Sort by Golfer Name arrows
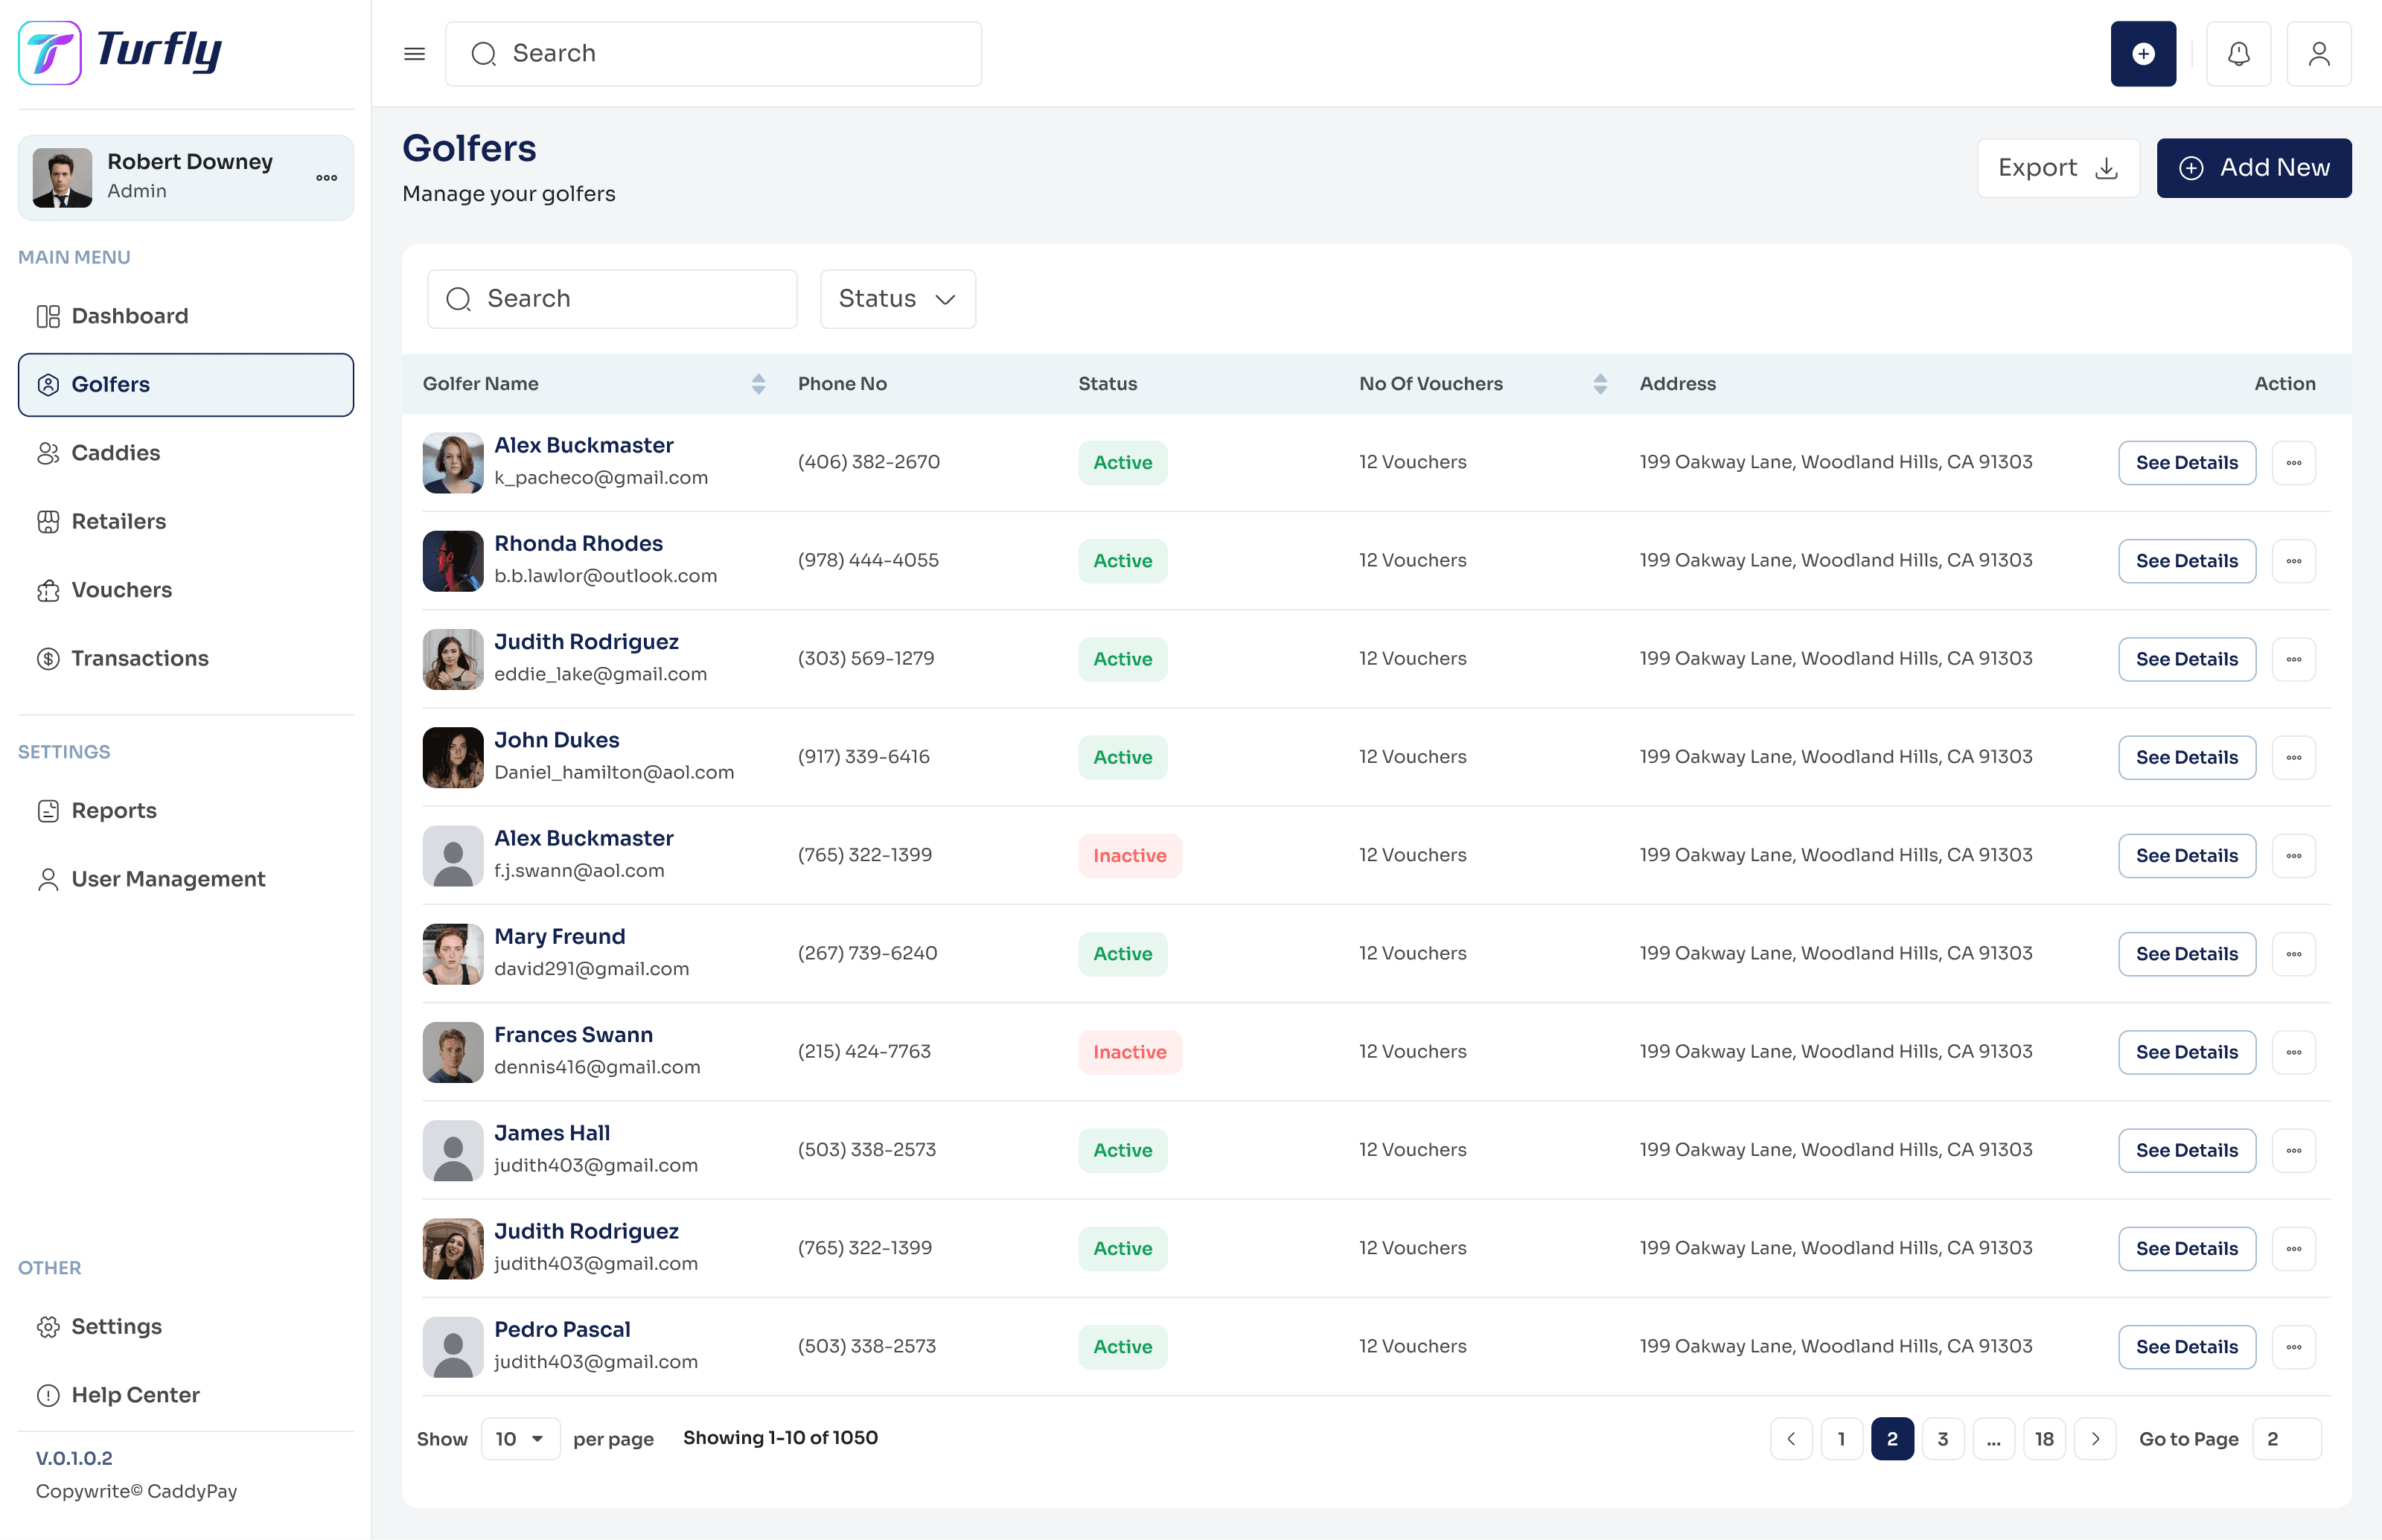 coord(758,384)
